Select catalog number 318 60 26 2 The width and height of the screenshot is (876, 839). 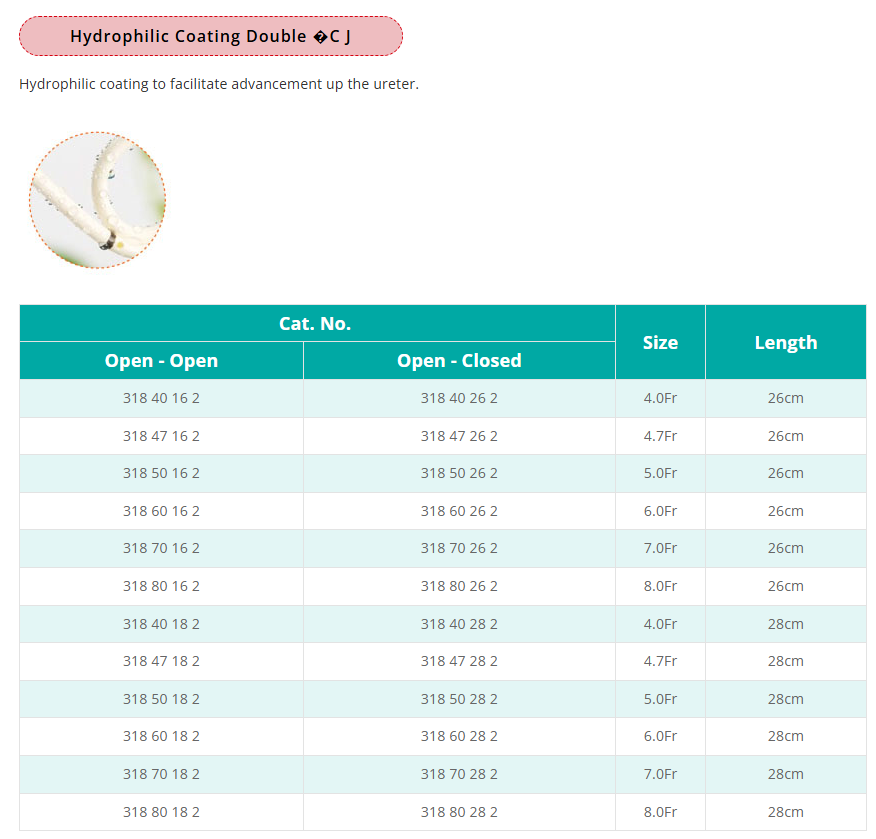pyautogui.click(x=459, y=511)
